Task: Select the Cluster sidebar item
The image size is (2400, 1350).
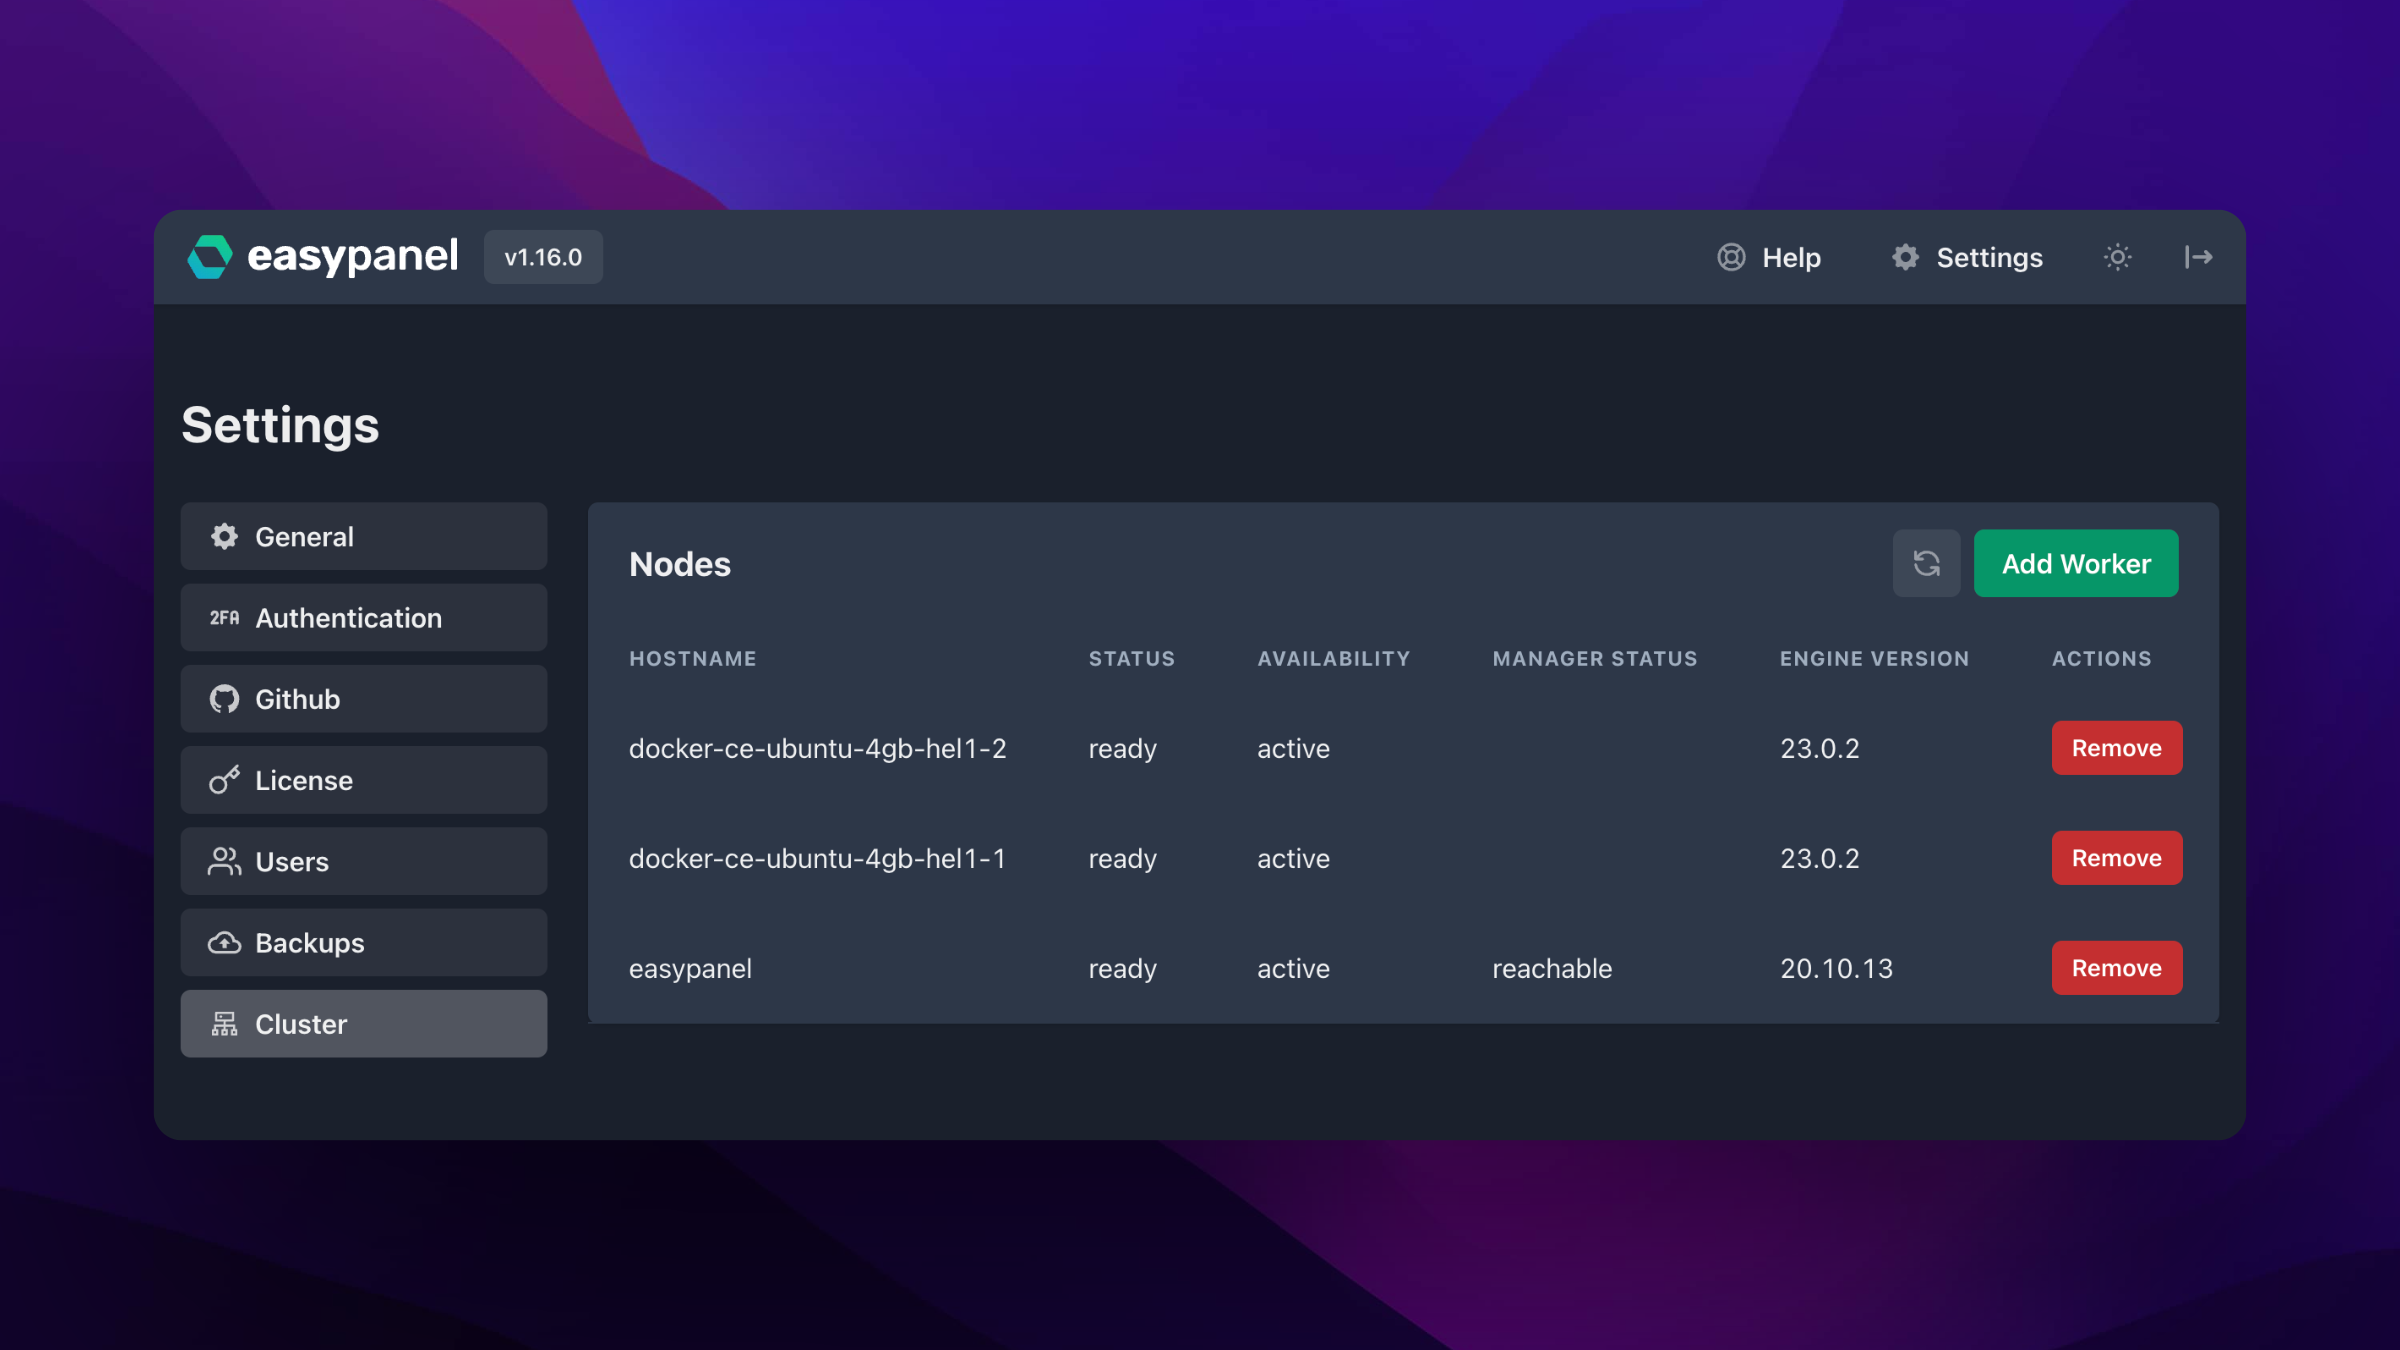Action: (x=364, y=1024)
